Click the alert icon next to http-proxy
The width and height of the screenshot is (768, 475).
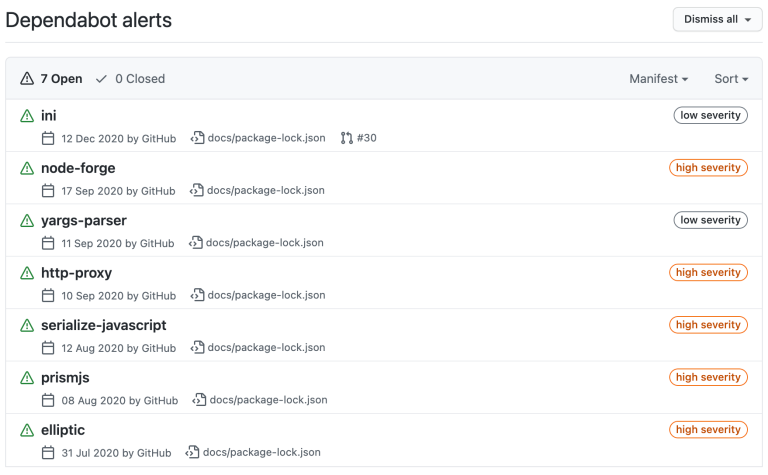(x=27, y=273)
